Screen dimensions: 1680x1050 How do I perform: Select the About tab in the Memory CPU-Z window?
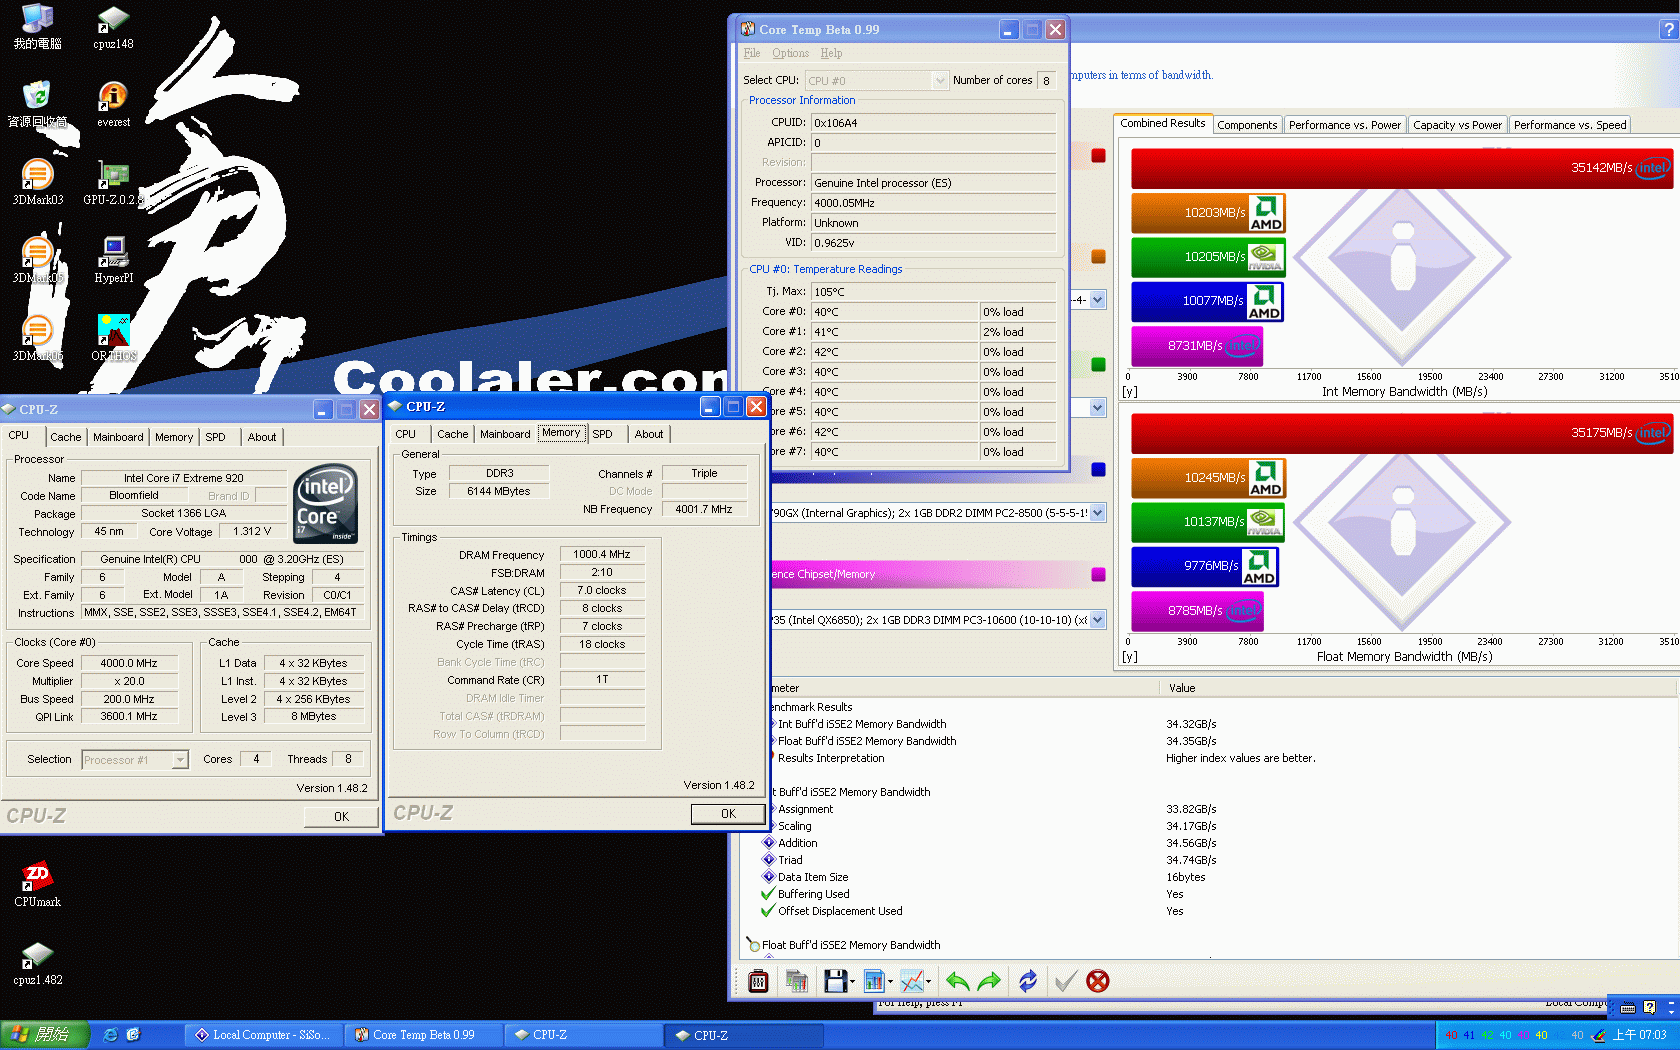coord(649,434)
